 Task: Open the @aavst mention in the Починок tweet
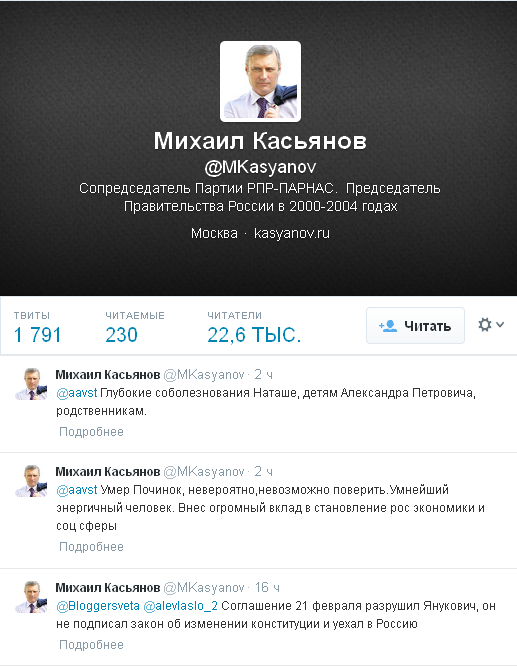pyautogui.click(x=77, y=490)
